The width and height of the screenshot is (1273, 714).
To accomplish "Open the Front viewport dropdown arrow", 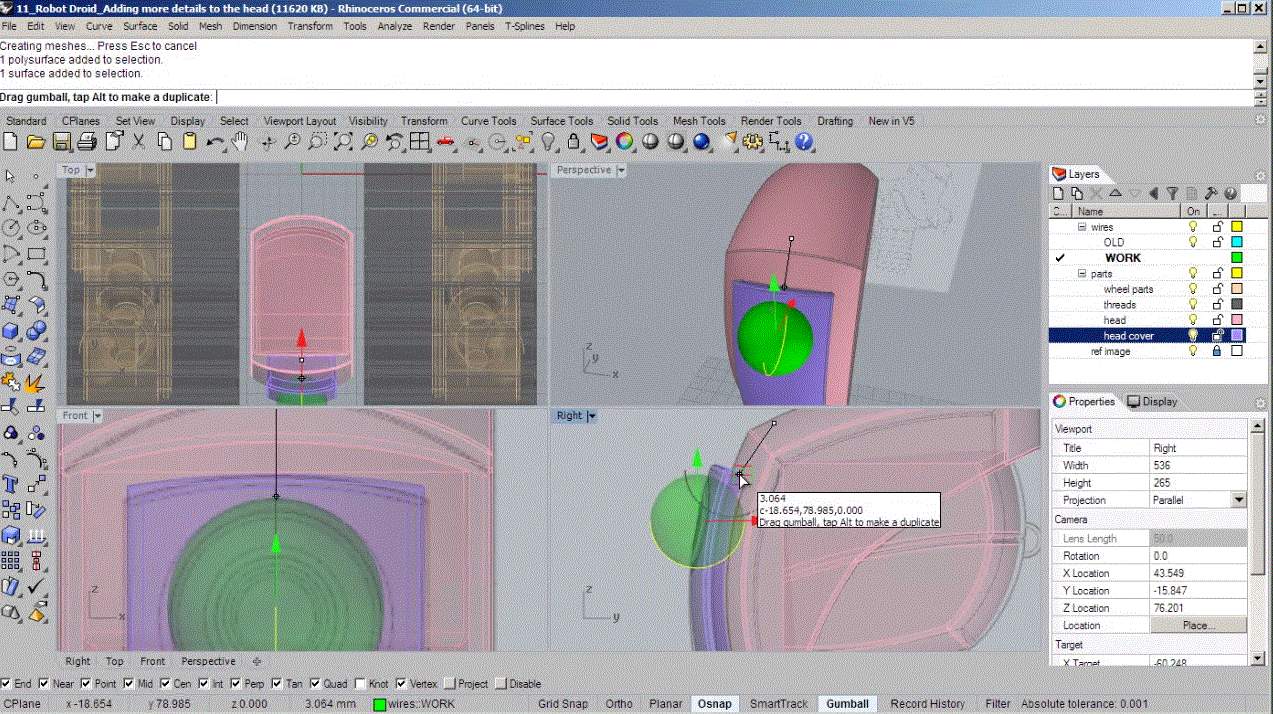I will (x=100, y=415).
